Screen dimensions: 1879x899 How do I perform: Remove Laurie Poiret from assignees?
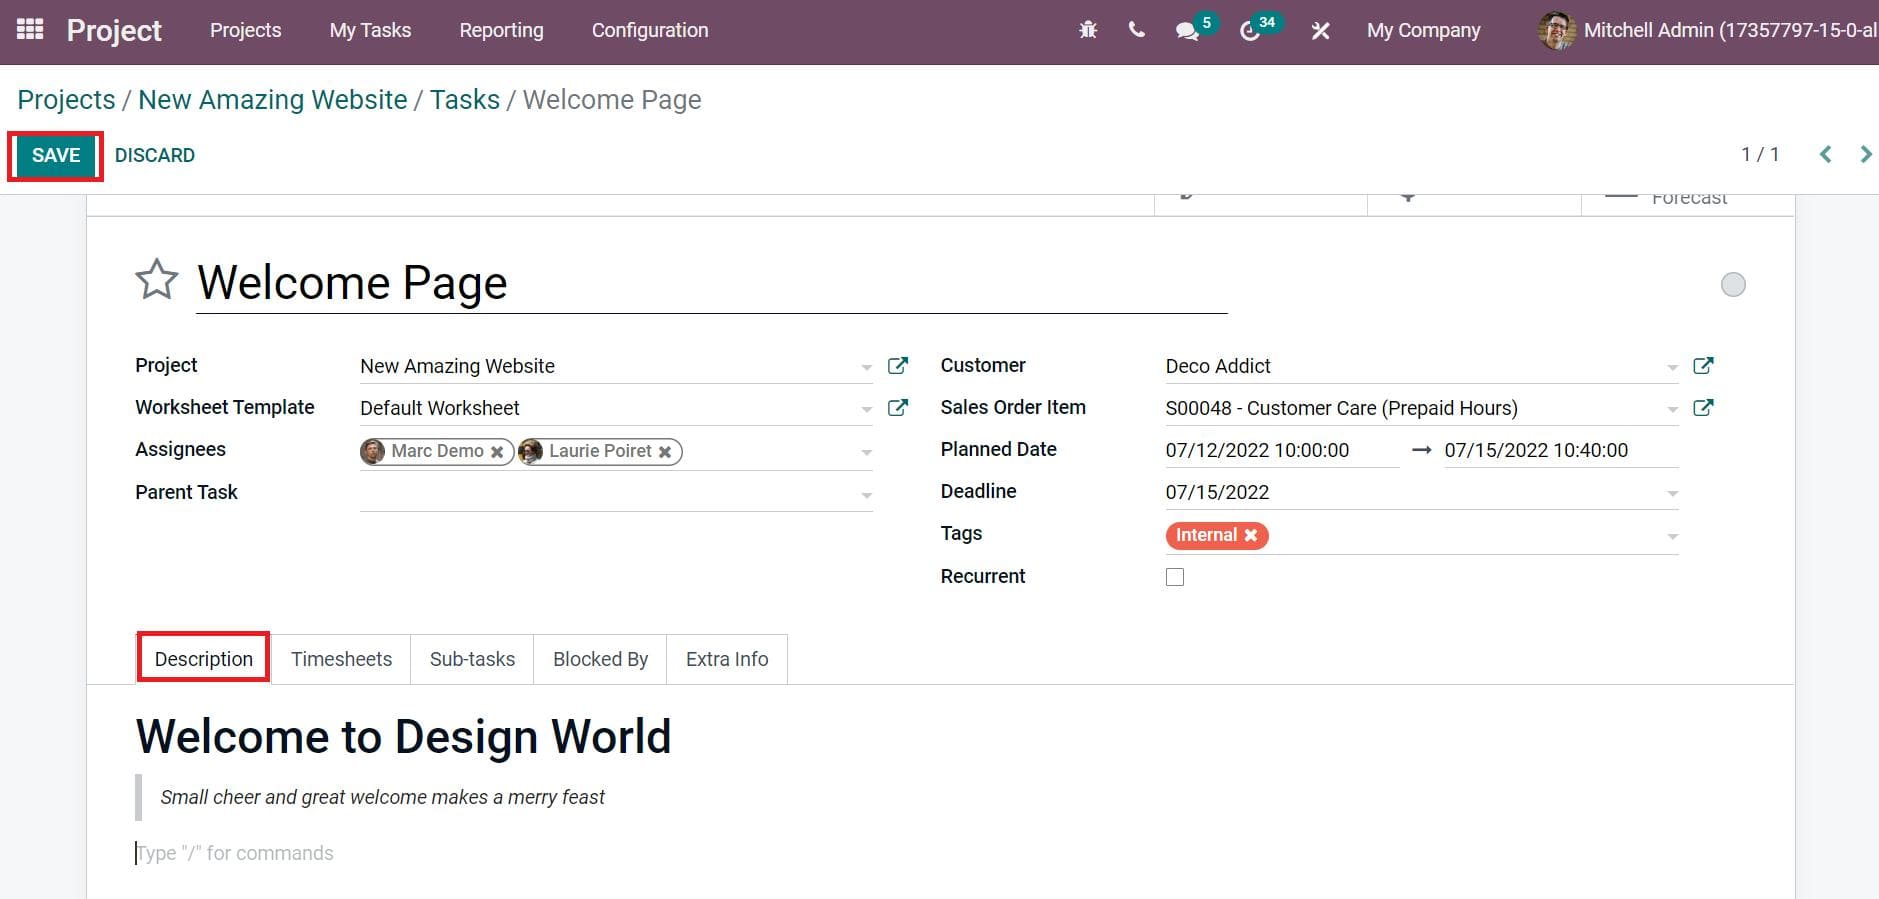point(665,452)
